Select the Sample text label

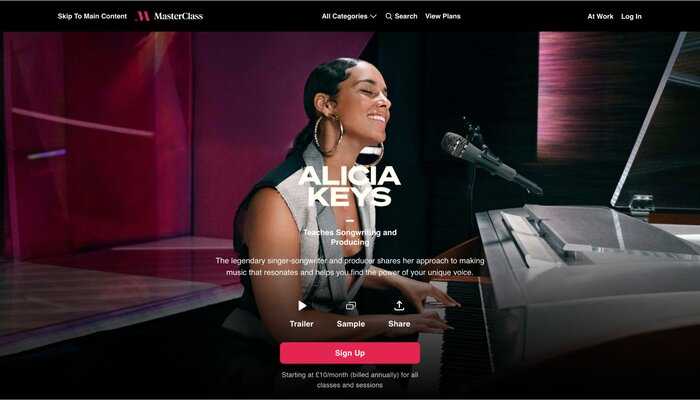click(x=351, y=324)
